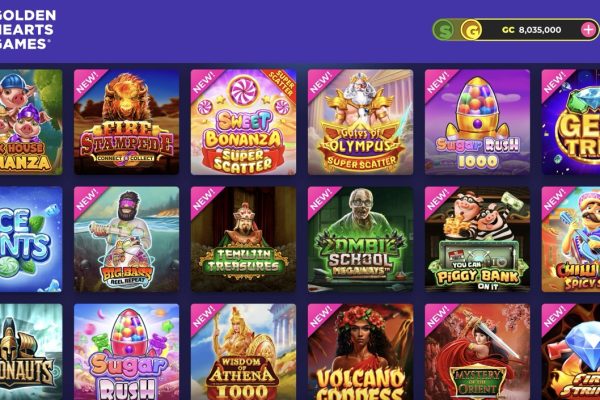The width and height of the screenshot is (600, 400).
Task: Open Wisdom of Athena 1000 tile
Action: click(243, 352)
